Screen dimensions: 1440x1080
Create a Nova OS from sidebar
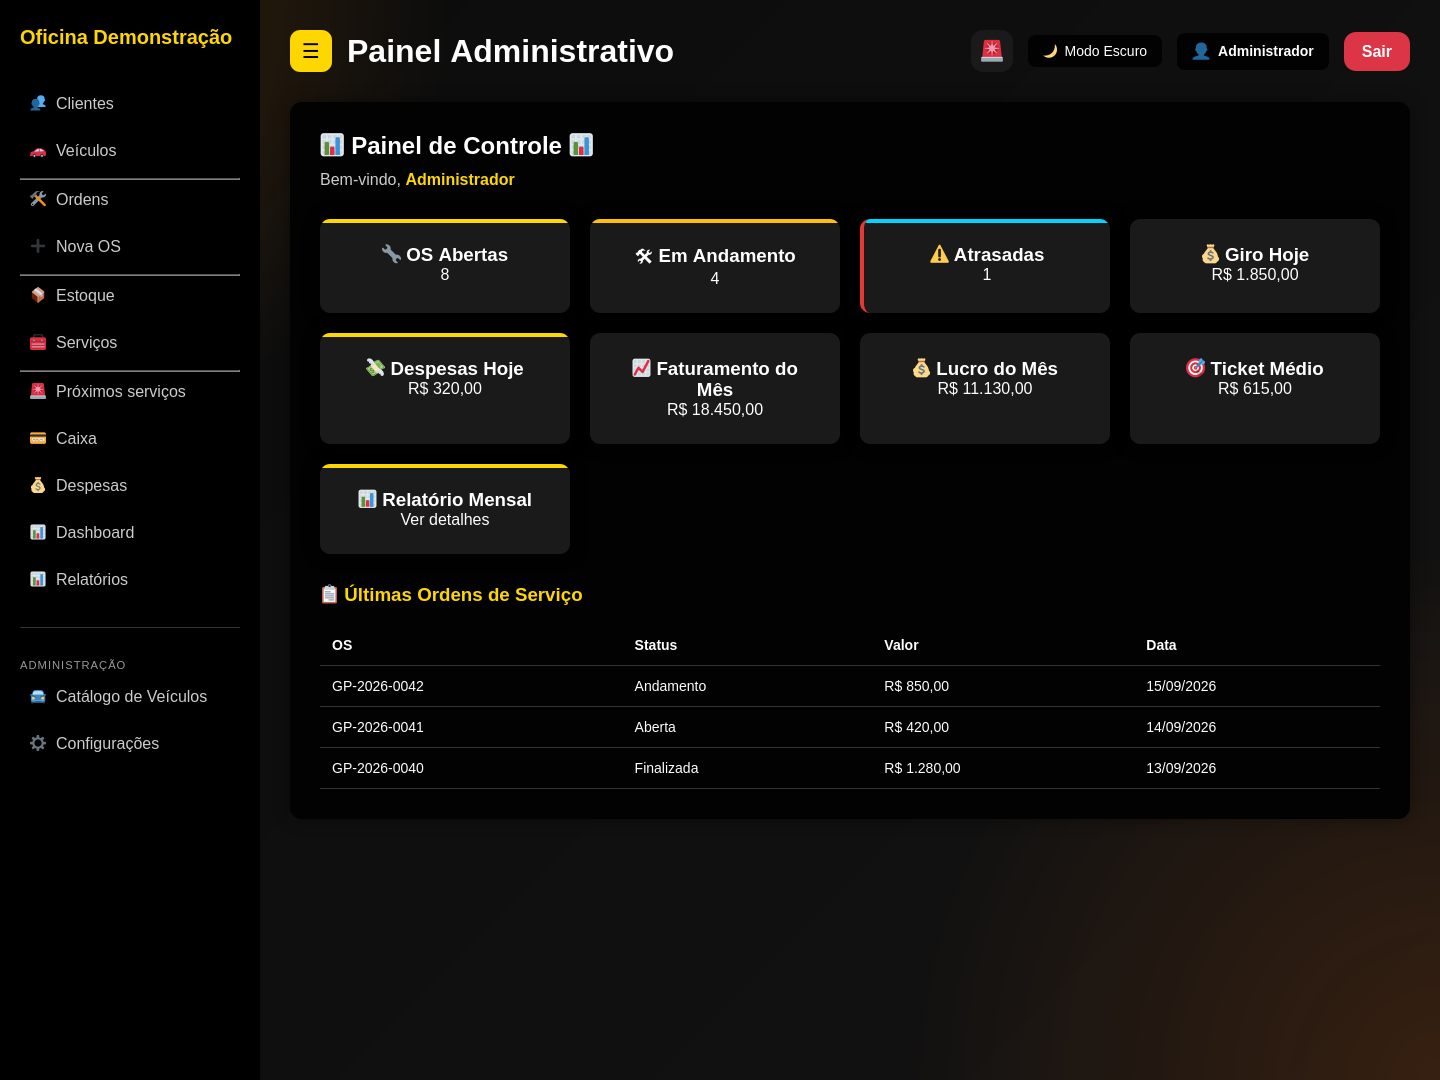(x=130, y=247)
